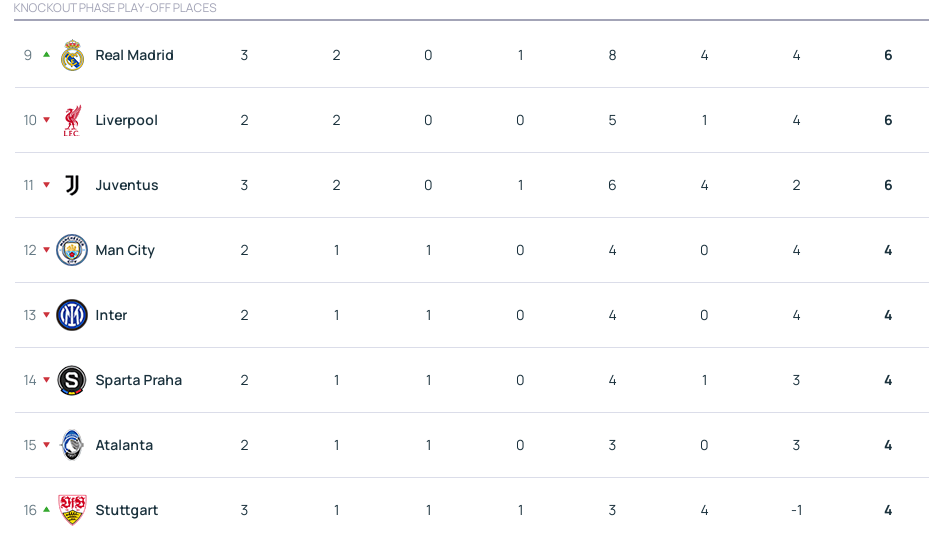929x542 pixels.
Task: Click the Juventus club logo
Action: pyautogui.click(x=72, y=185)
